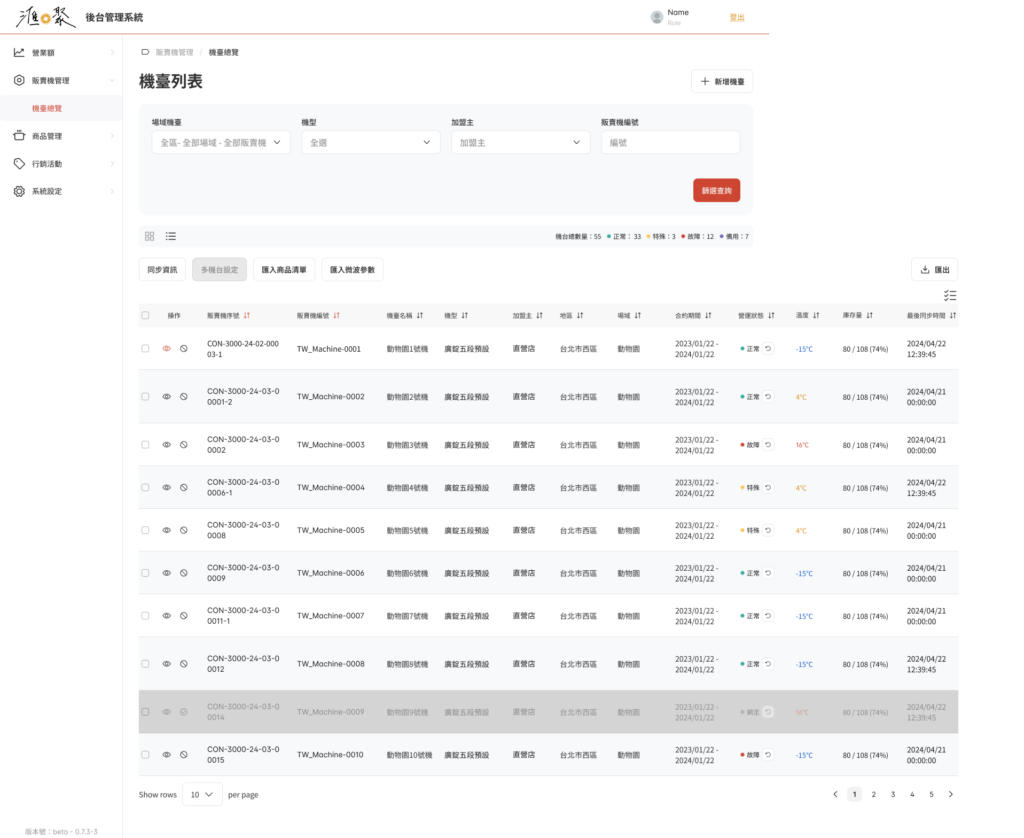Check the row checkbox for TW_Machine-0002
The height and width of the screenshot is (838, 1024).
(x=145, y=397)
